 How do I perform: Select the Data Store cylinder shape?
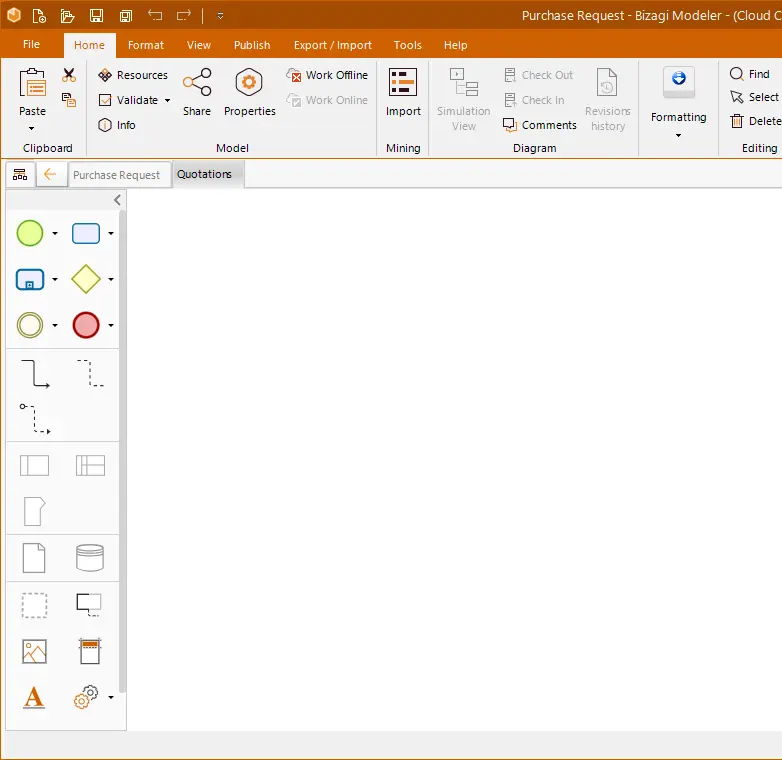[x=90, y=558]
